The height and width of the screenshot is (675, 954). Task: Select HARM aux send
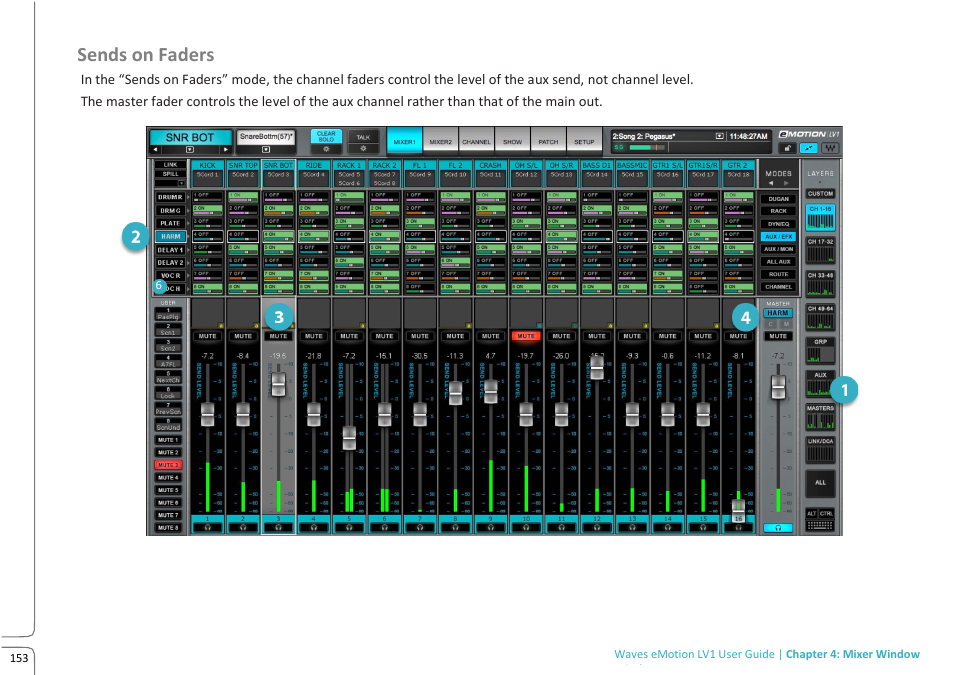tap(170, 237)
